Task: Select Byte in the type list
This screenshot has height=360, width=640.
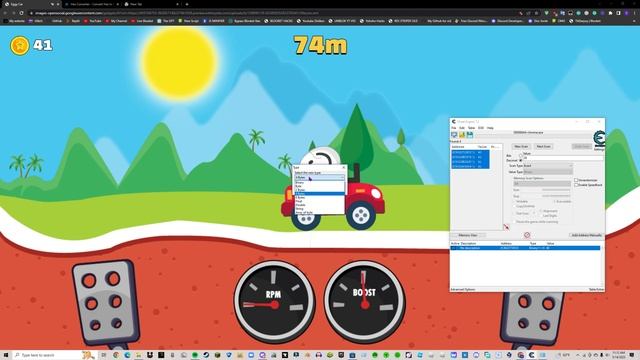Action: pos(319,186)
